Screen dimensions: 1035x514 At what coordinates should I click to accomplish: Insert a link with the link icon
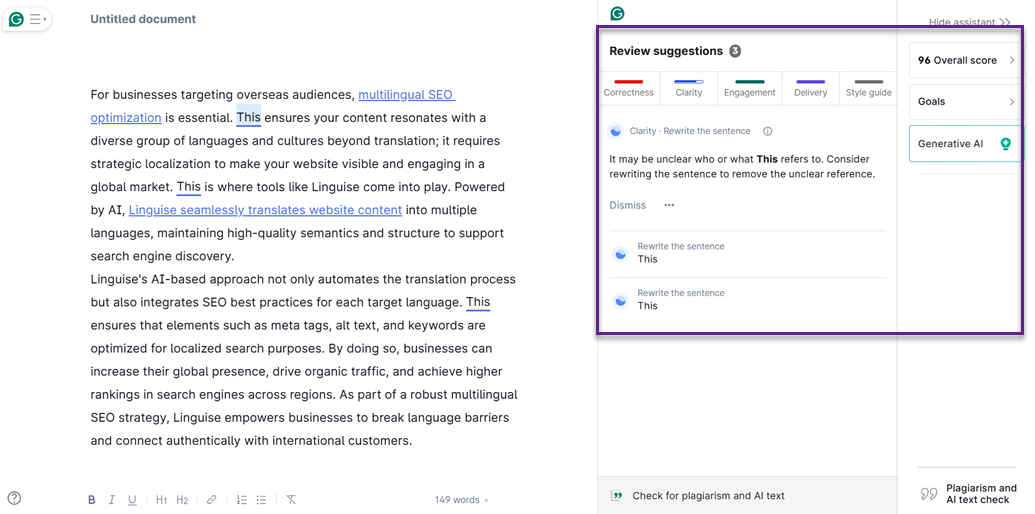[212, 499]
